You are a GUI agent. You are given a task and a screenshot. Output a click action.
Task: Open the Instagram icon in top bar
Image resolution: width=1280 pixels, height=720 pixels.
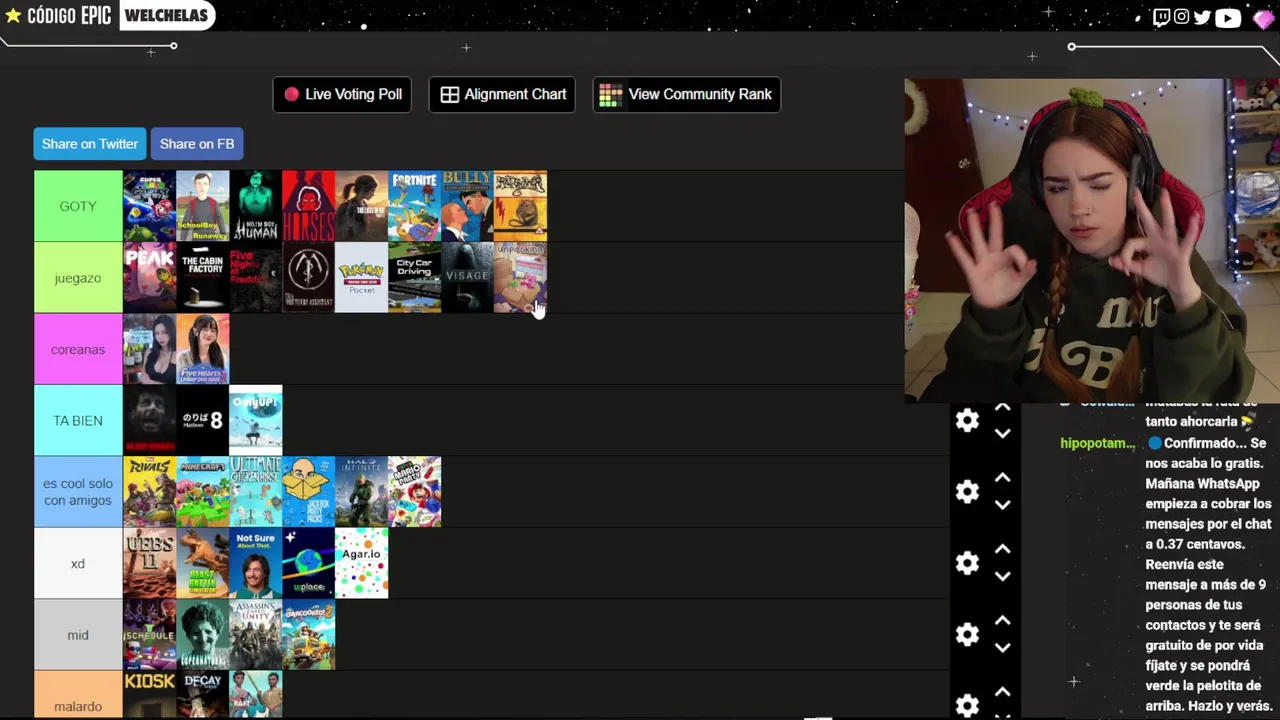click(x=1181, y=17)
